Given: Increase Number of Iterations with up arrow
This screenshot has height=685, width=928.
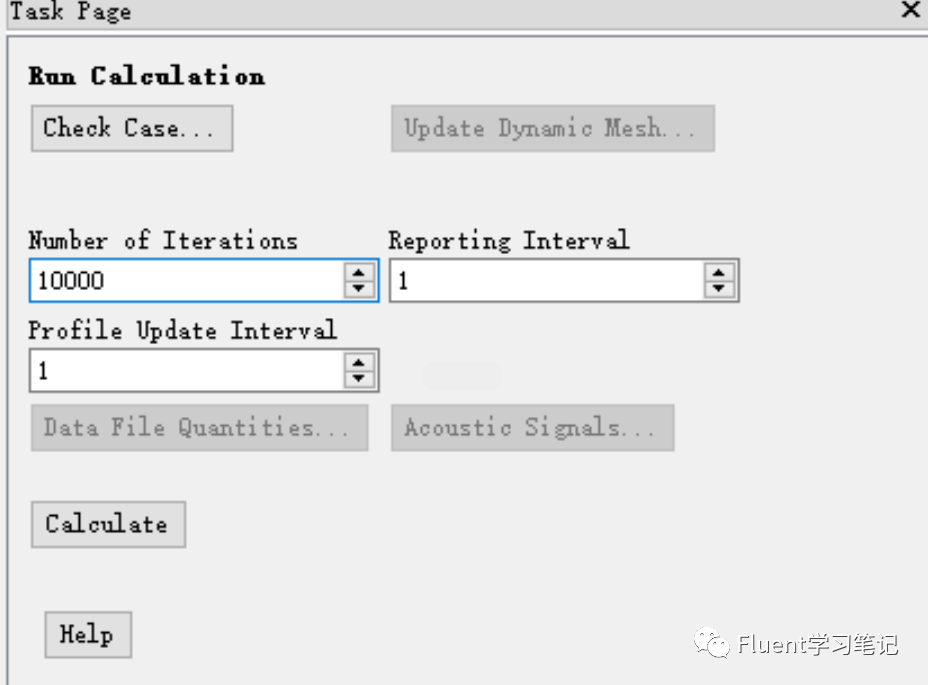Looking at the screenshot, I should pos(359,273).
